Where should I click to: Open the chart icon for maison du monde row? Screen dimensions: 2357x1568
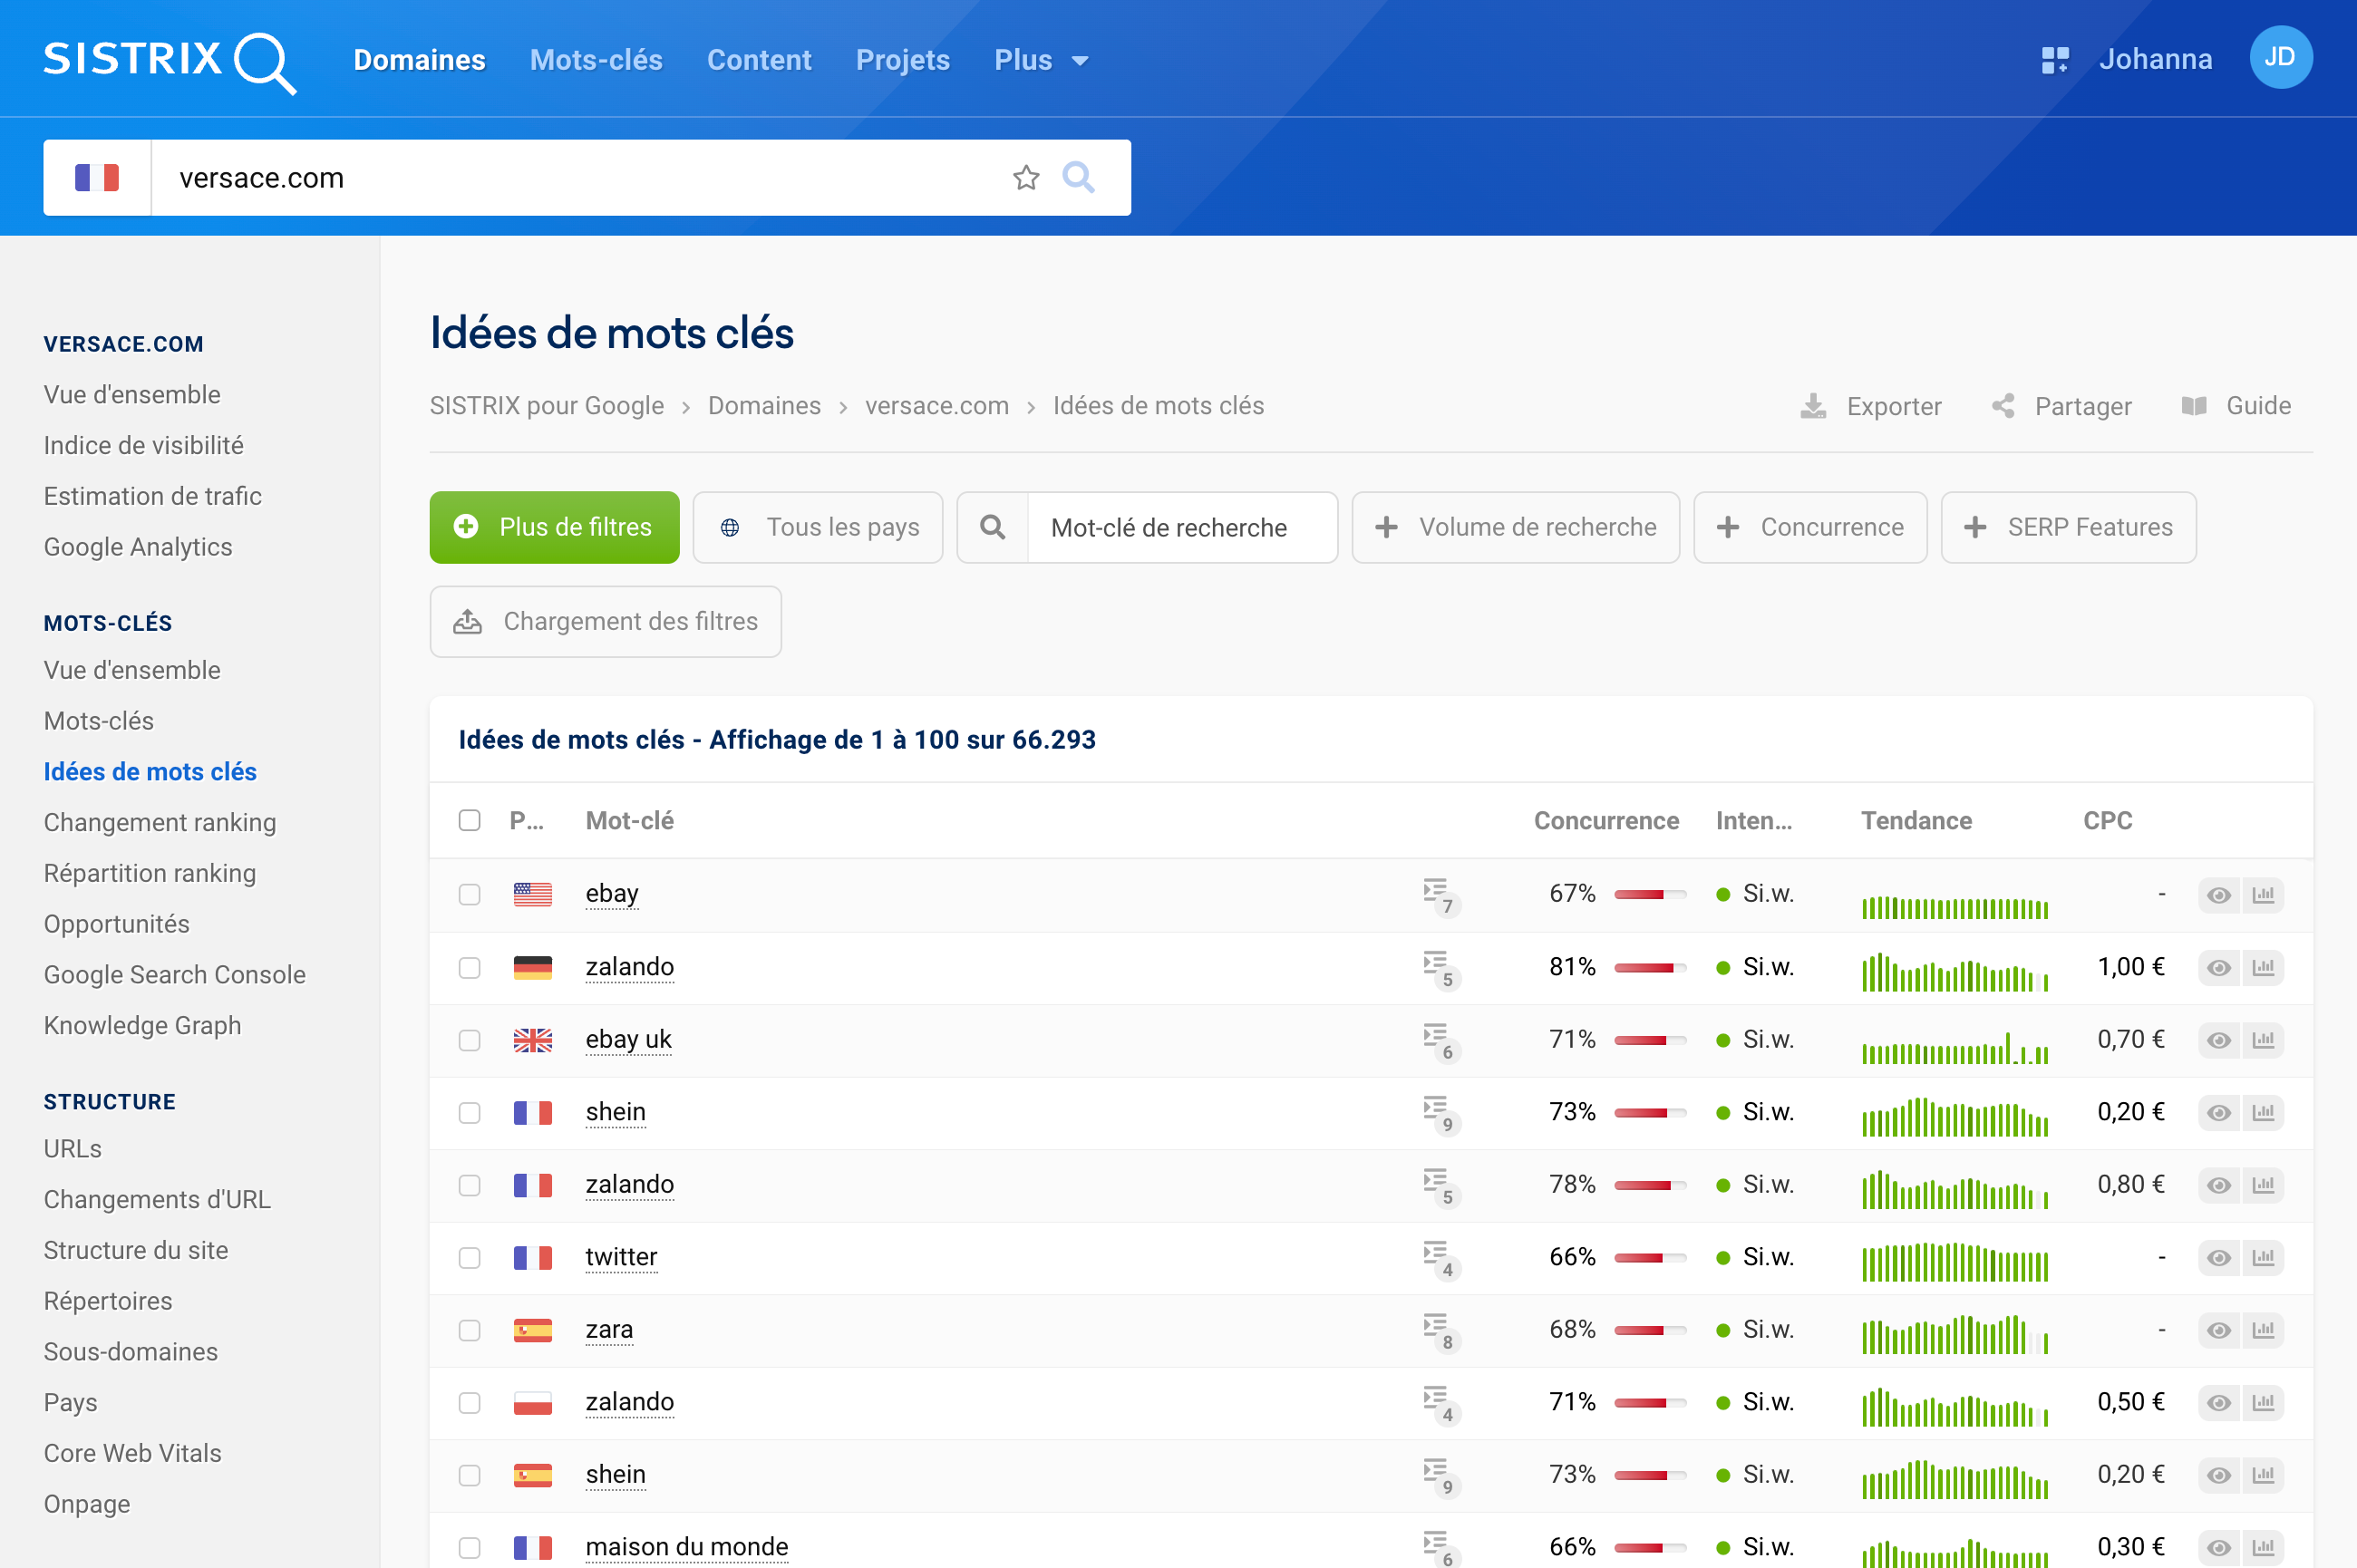(x=2263, y=1548)
